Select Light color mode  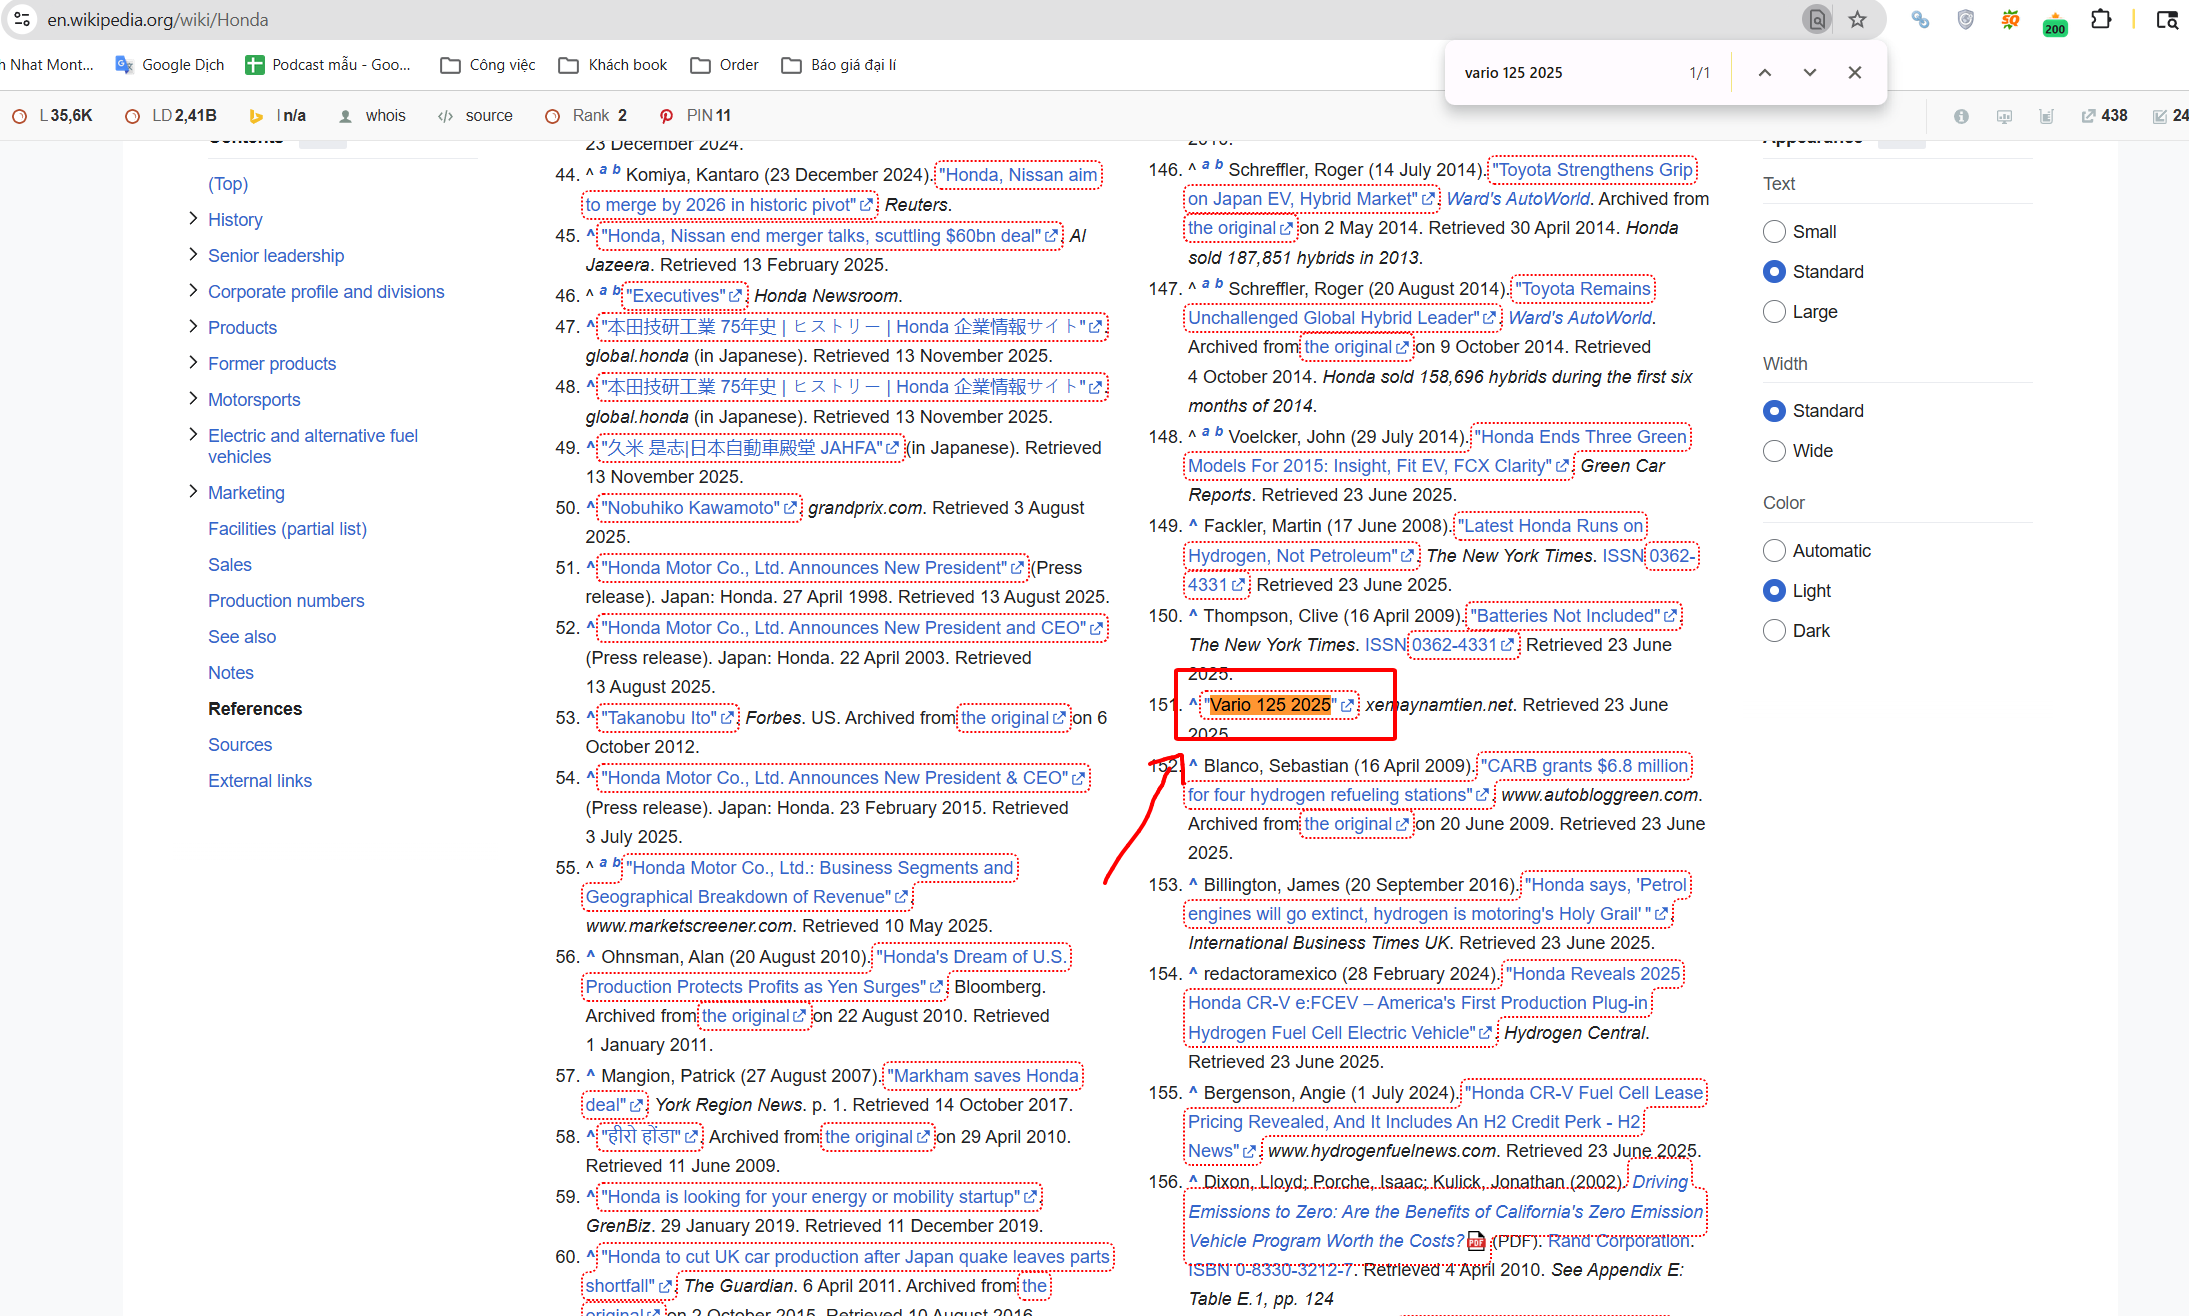click(x=1773, y=591)
